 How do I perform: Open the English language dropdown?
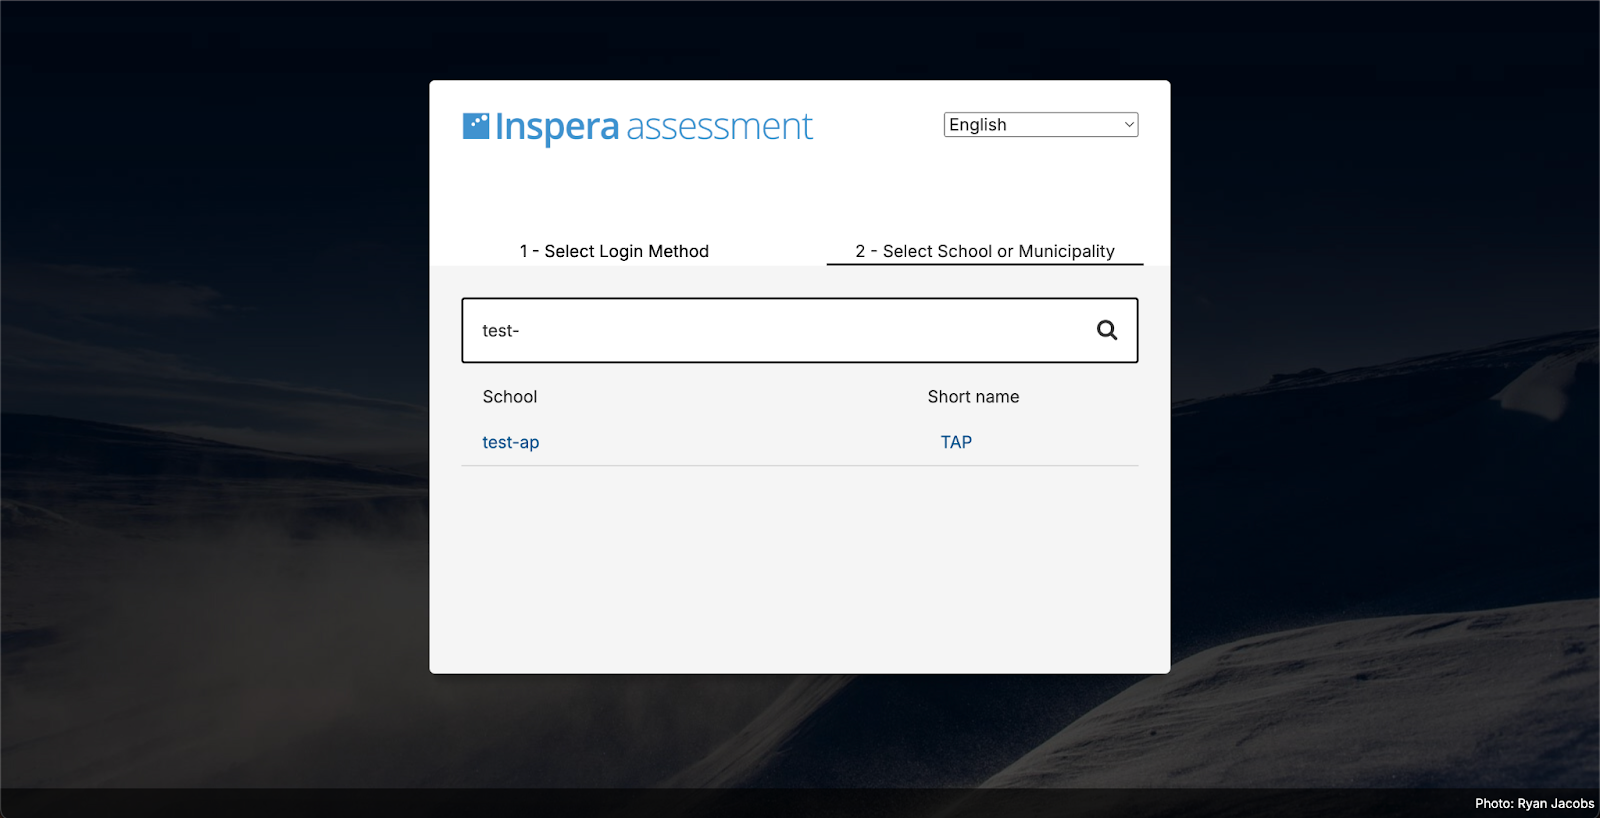[x=1041, y=125]
